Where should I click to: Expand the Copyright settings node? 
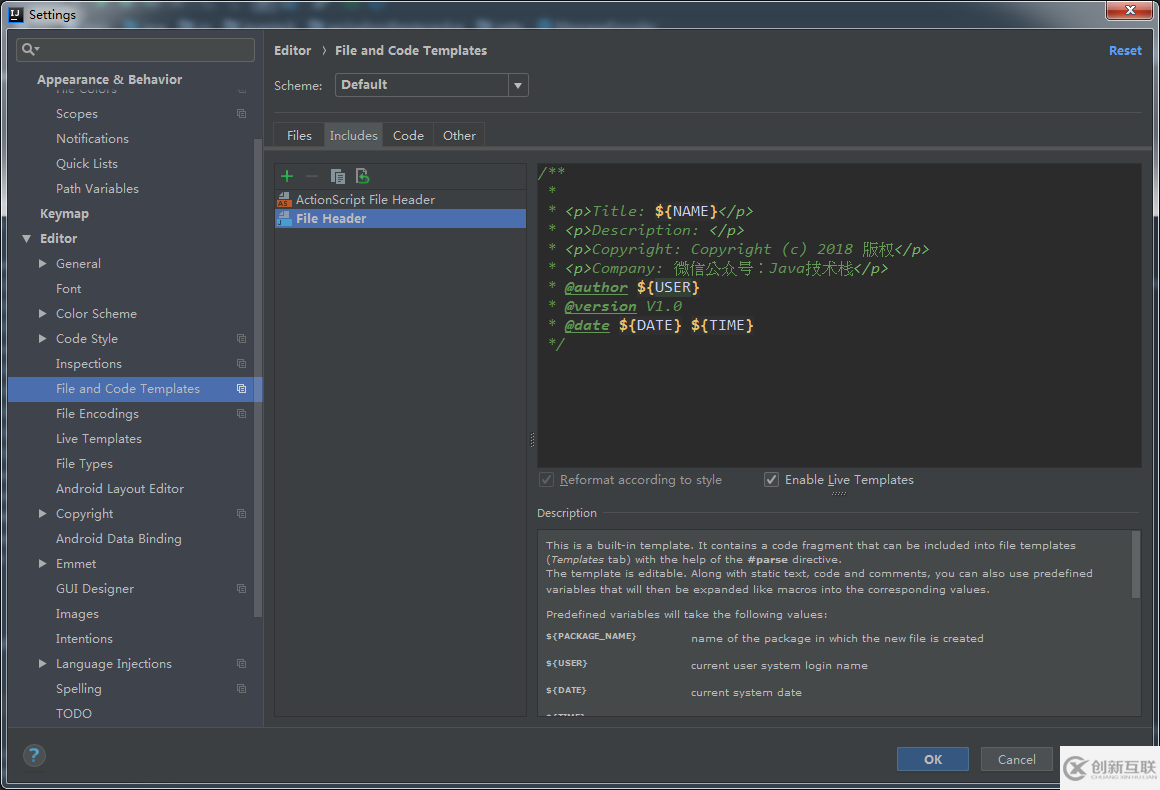42,514
